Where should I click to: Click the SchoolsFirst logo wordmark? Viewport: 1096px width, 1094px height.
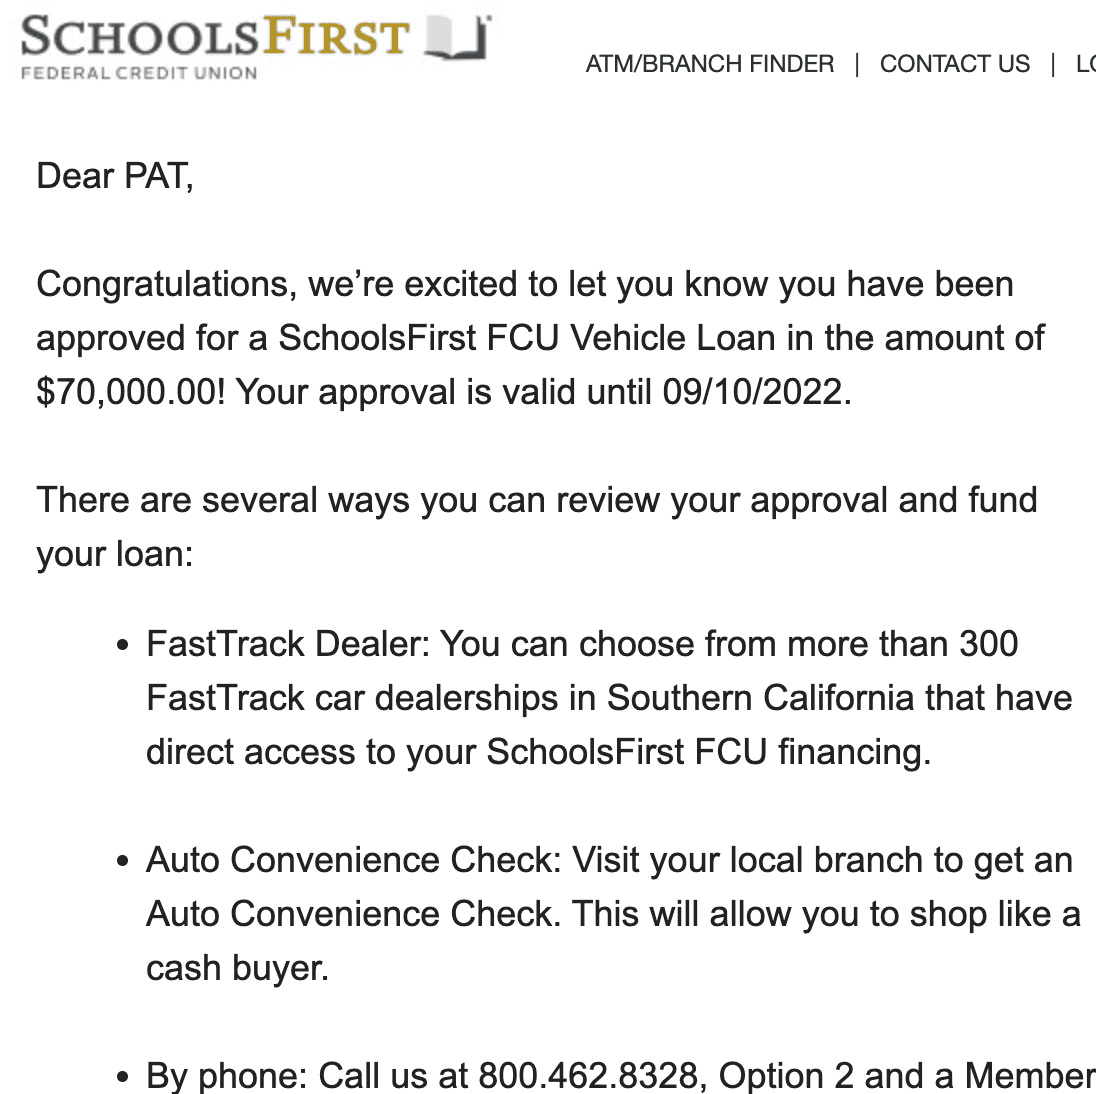coord(215,38)
